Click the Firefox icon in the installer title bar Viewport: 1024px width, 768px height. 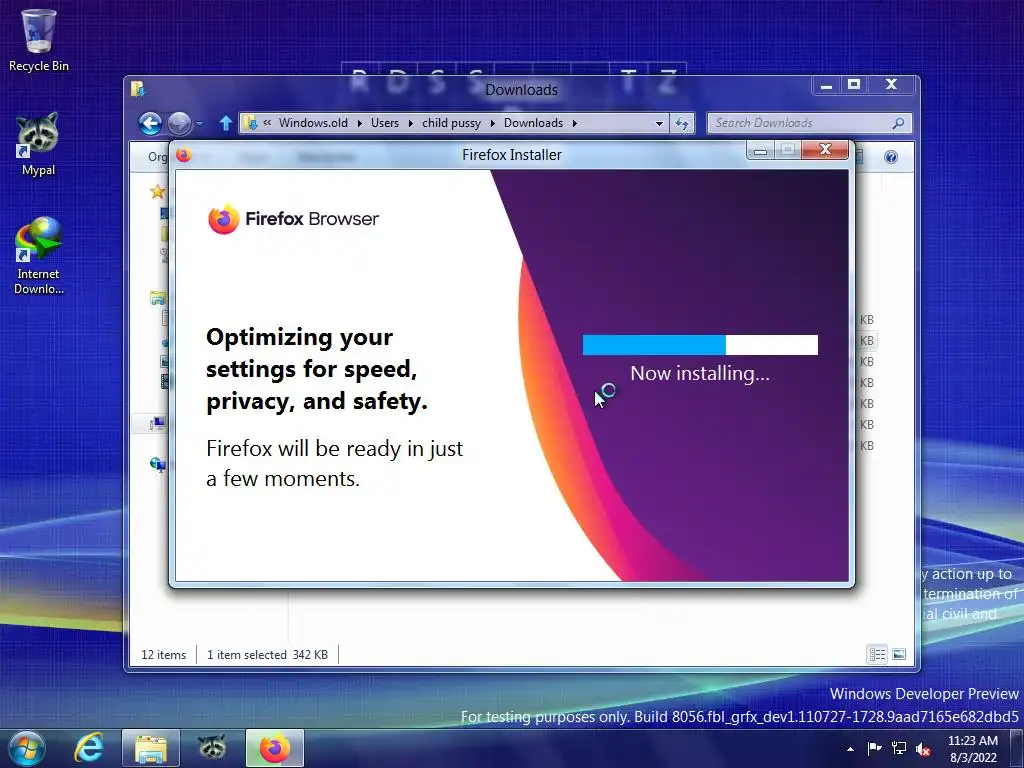(x=184, y=155)
